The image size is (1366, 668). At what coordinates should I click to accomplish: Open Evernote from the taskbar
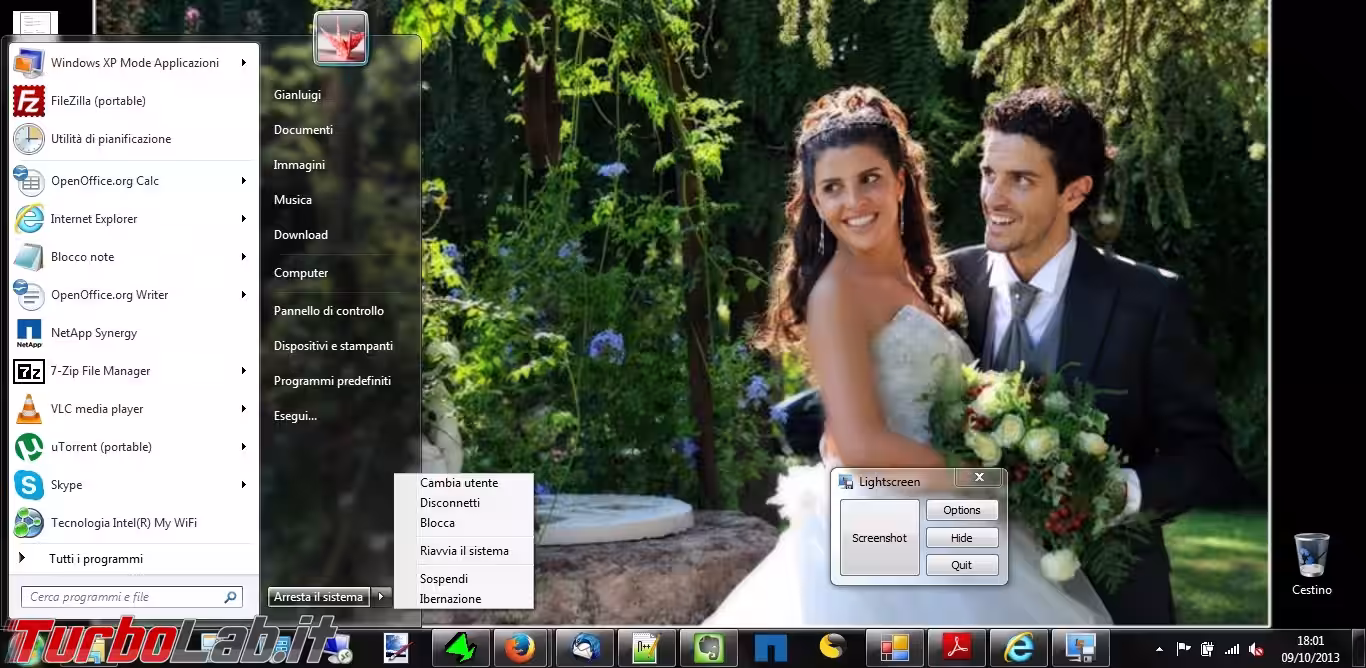(708, 648)
